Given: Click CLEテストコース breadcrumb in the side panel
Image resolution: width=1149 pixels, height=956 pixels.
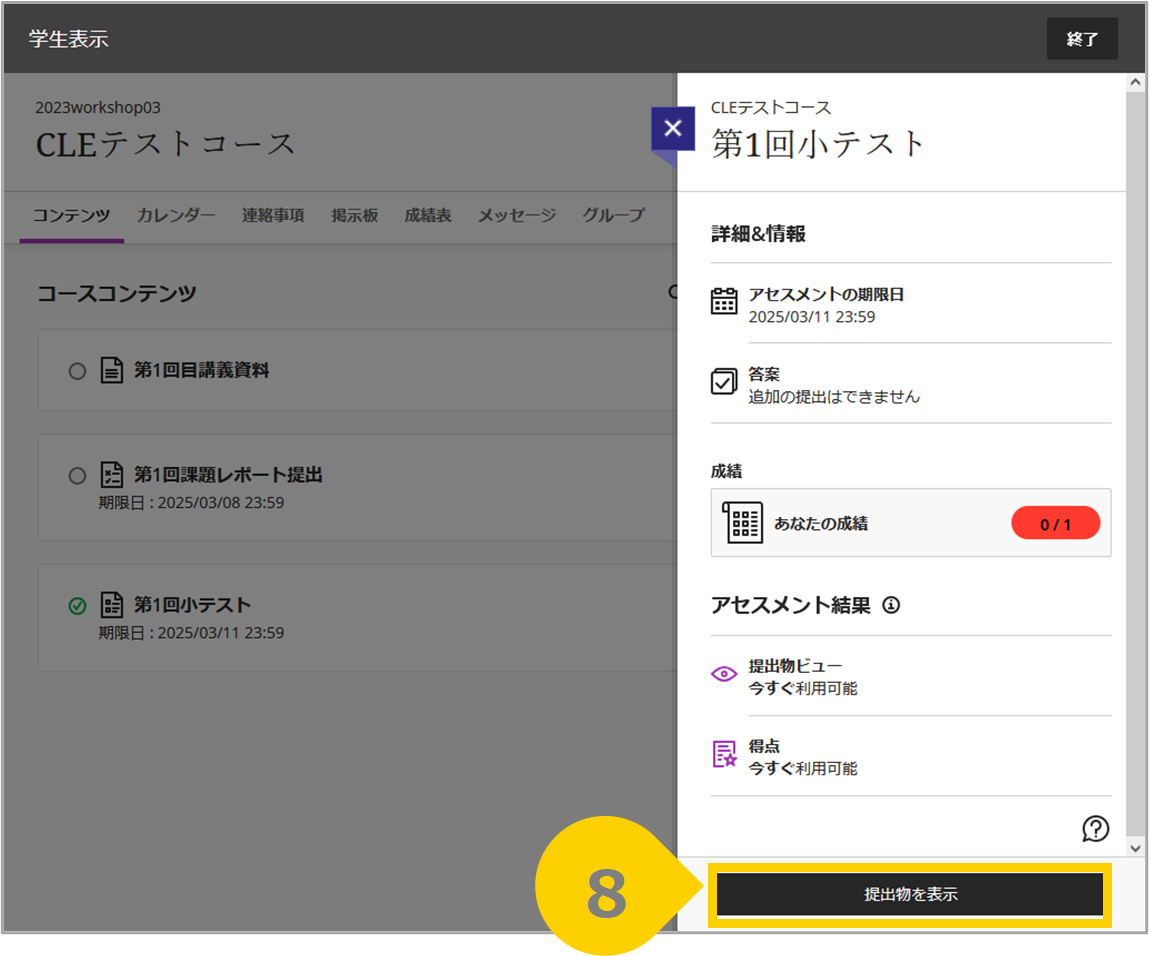Looking at the screenshot, I should tap(771, 108).
